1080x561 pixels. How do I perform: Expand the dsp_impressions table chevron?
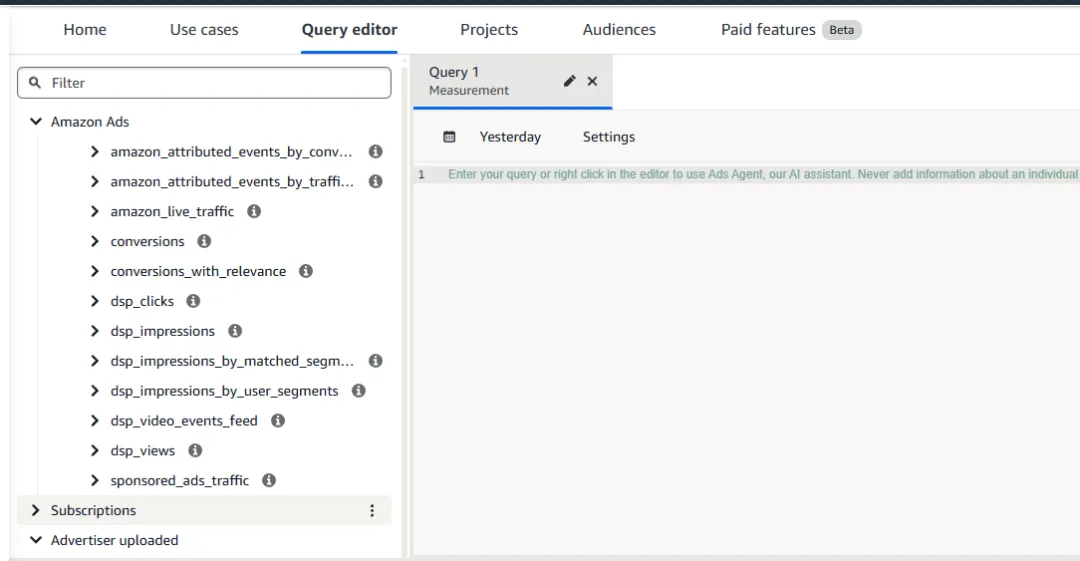(95, 331)
